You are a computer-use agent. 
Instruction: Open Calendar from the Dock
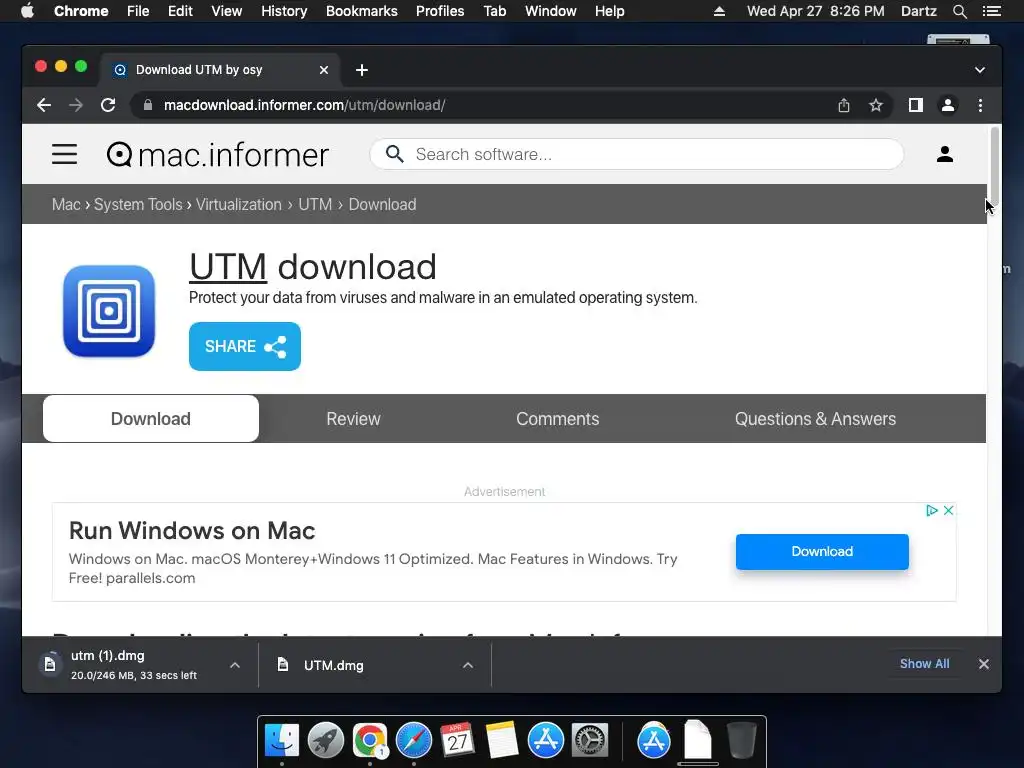(457, 741)
